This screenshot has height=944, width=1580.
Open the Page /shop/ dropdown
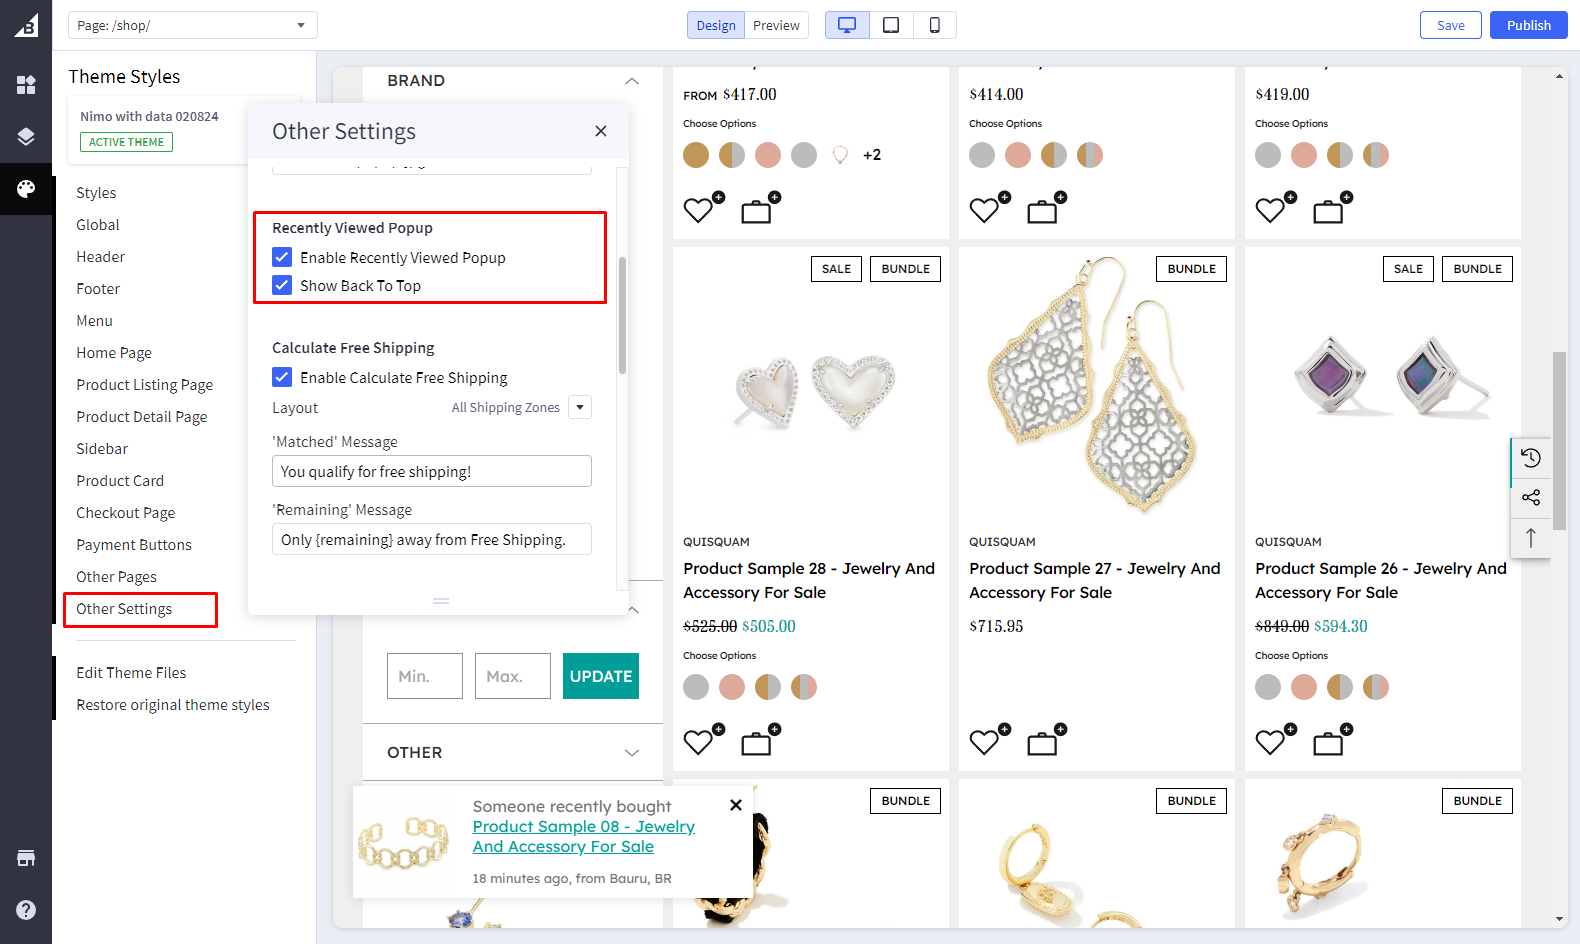click(192, 25)
